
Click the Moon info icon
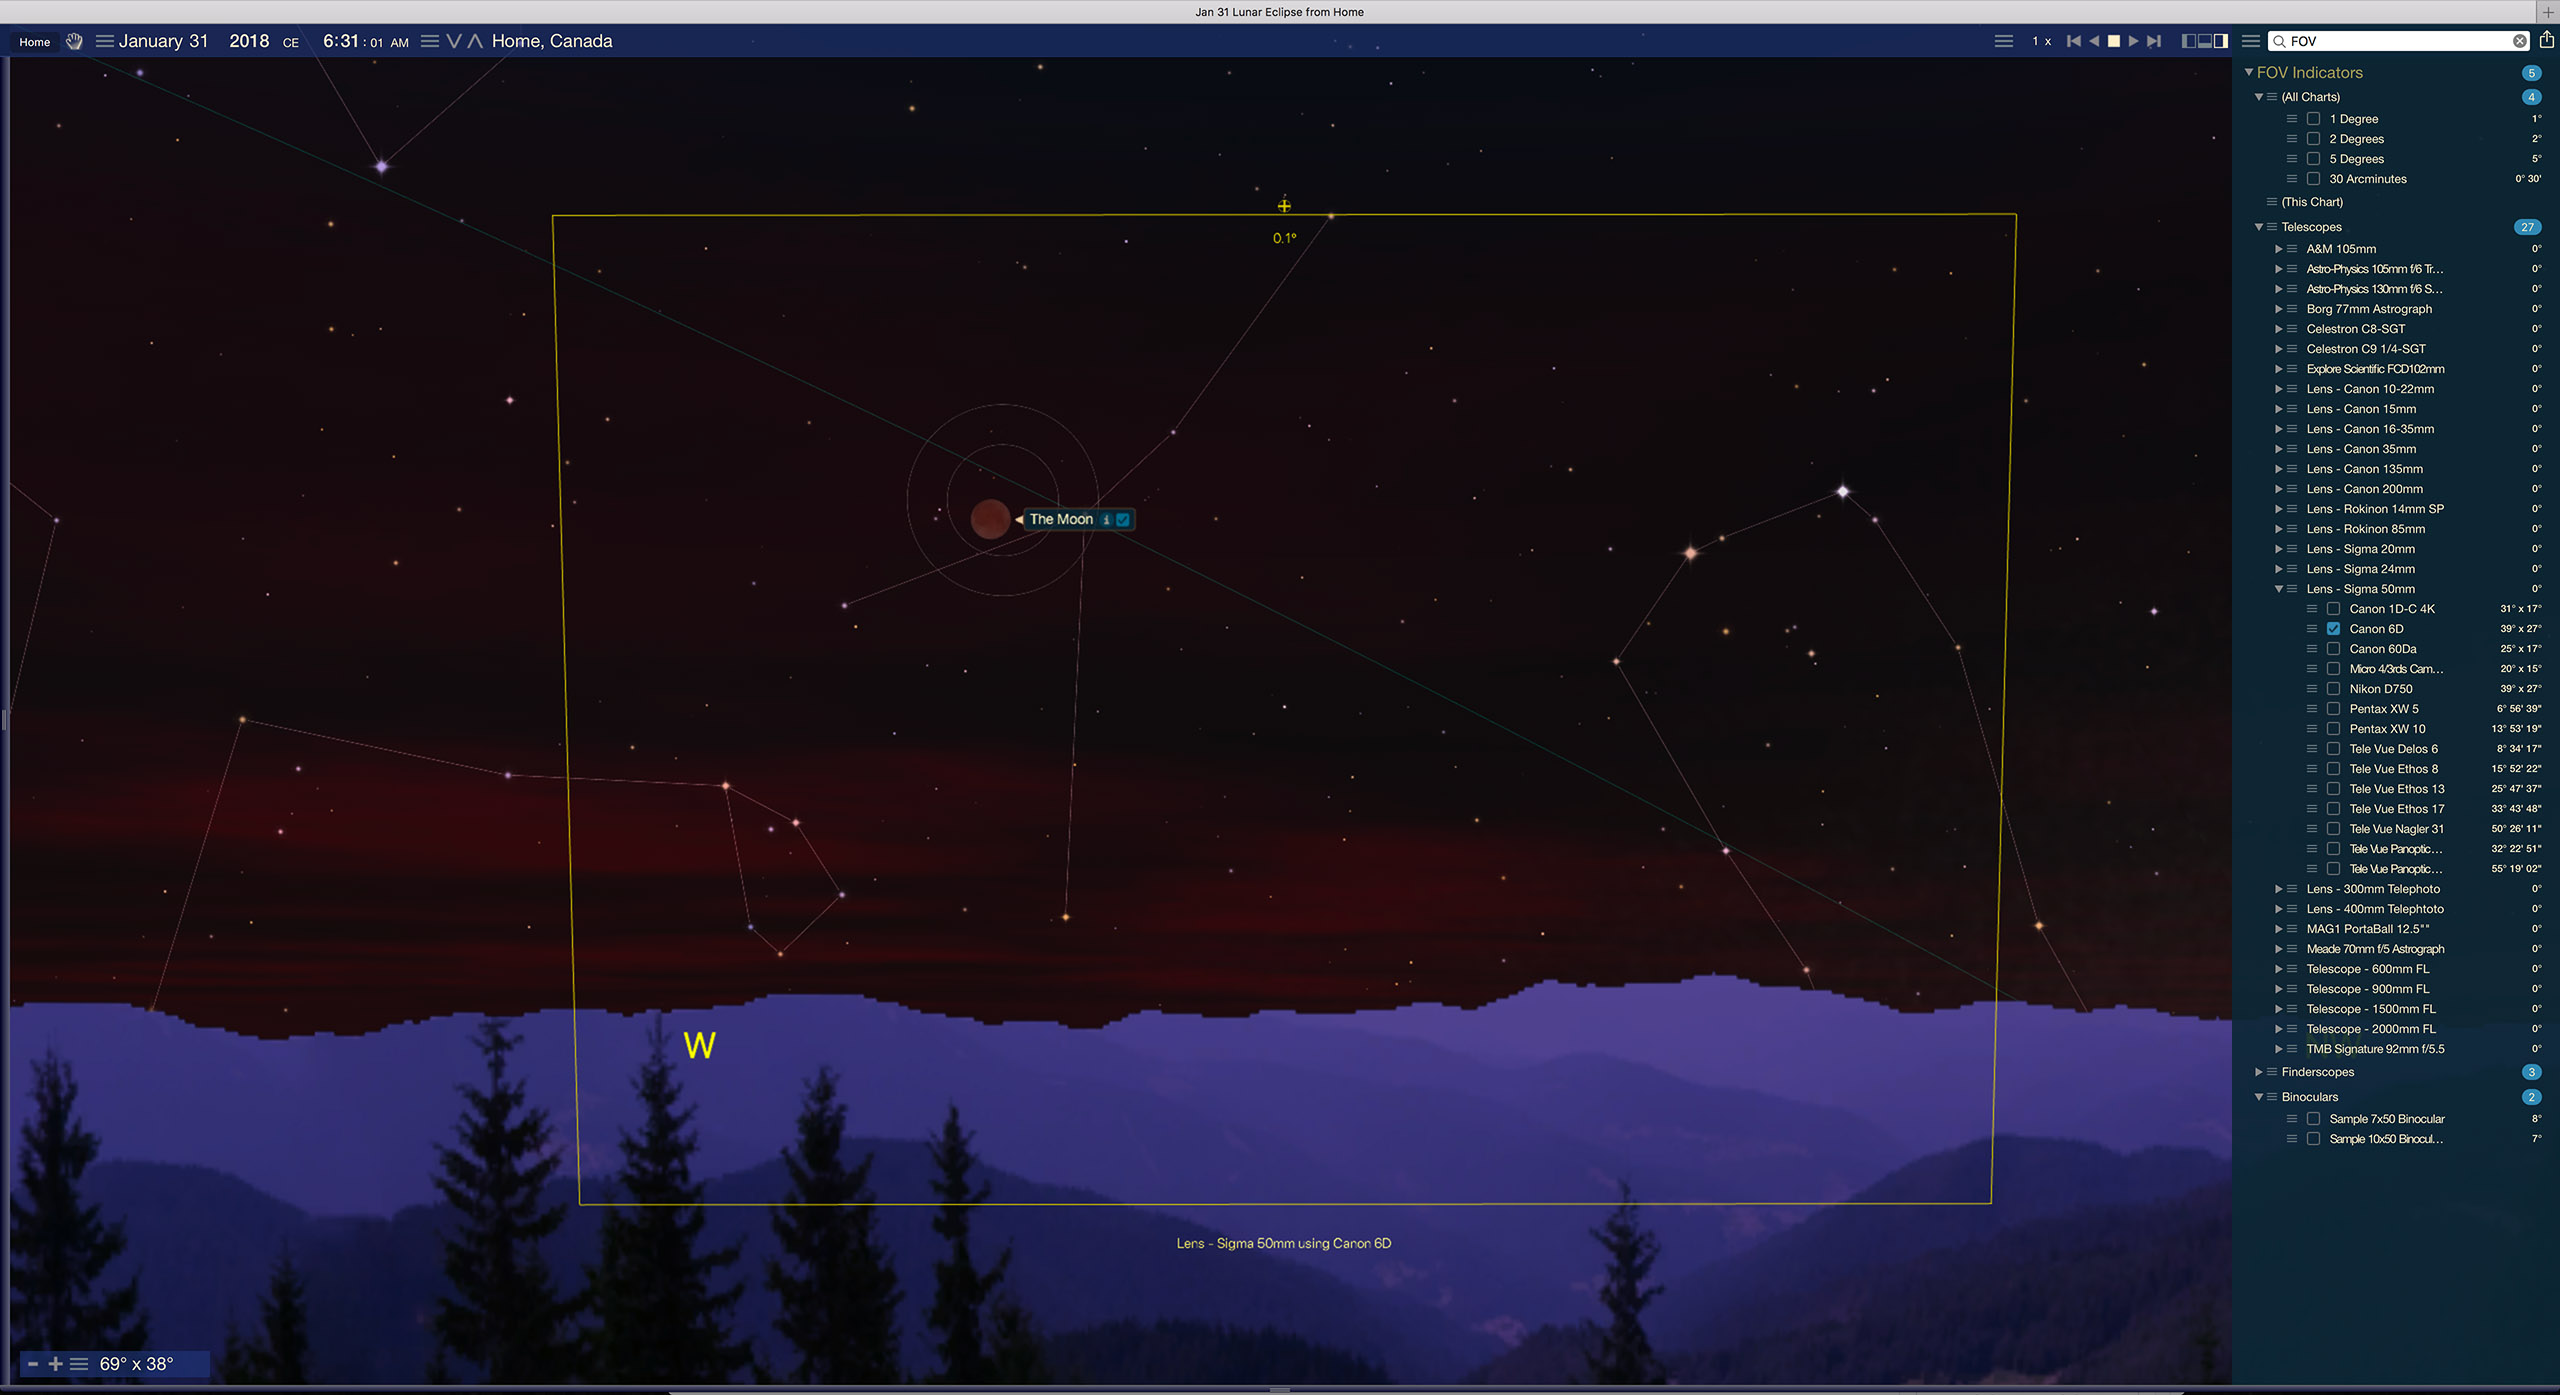(x=1106, y=519)
